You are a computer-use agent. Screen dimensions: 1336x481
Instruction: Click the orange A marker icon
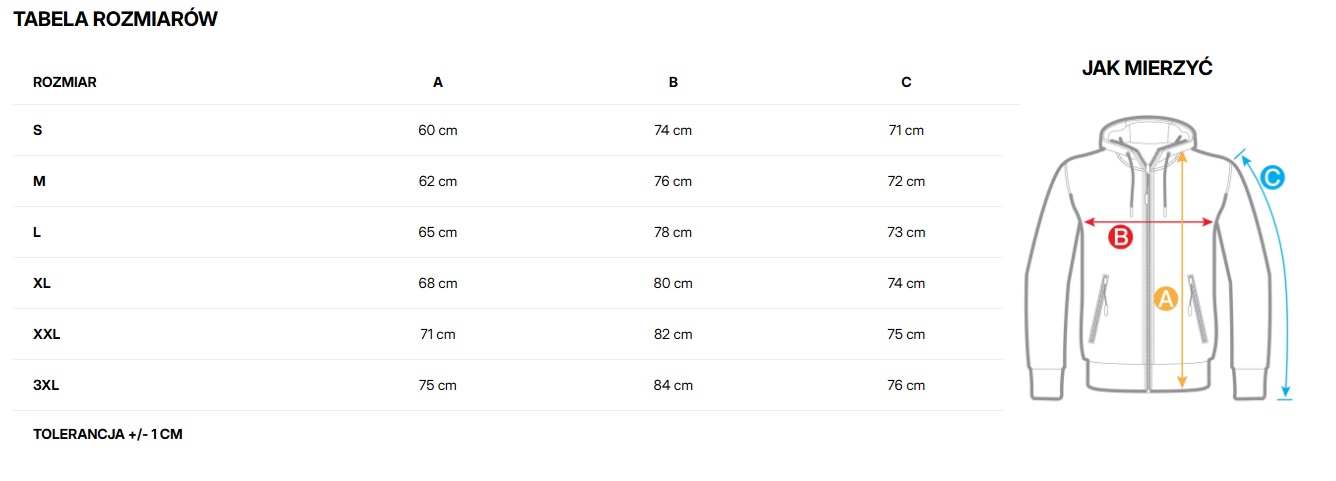pos(1165,298)
